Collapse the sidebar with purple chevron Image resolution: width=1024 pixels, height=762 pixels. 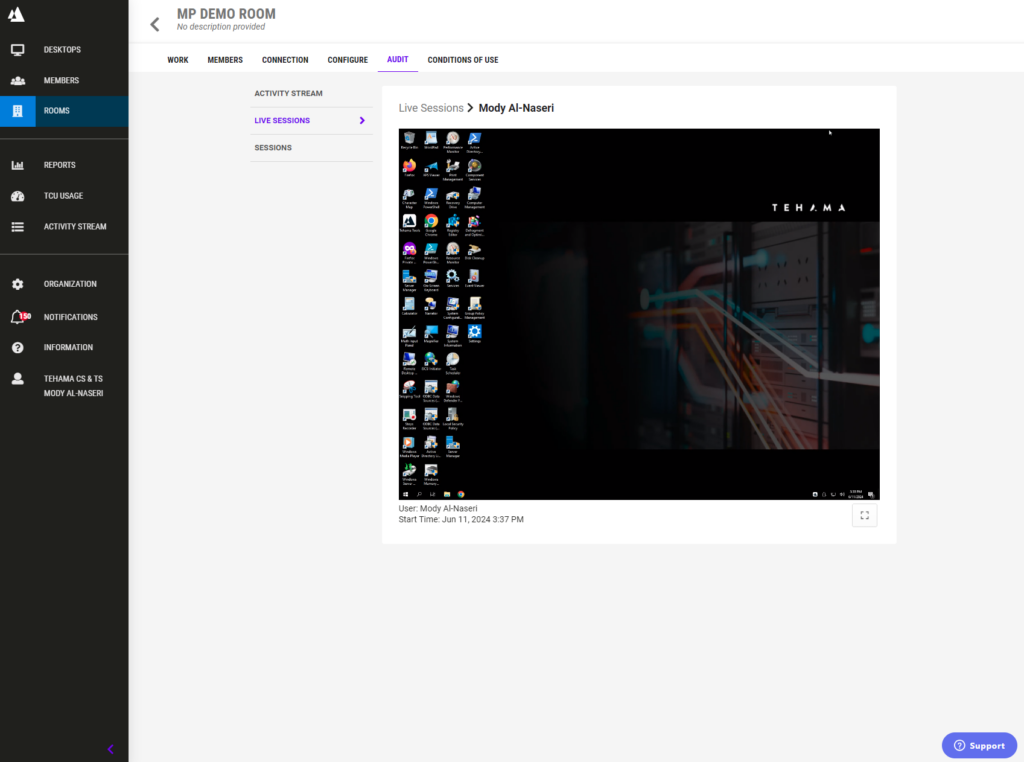pyautogui.click(x=110, y=749)
